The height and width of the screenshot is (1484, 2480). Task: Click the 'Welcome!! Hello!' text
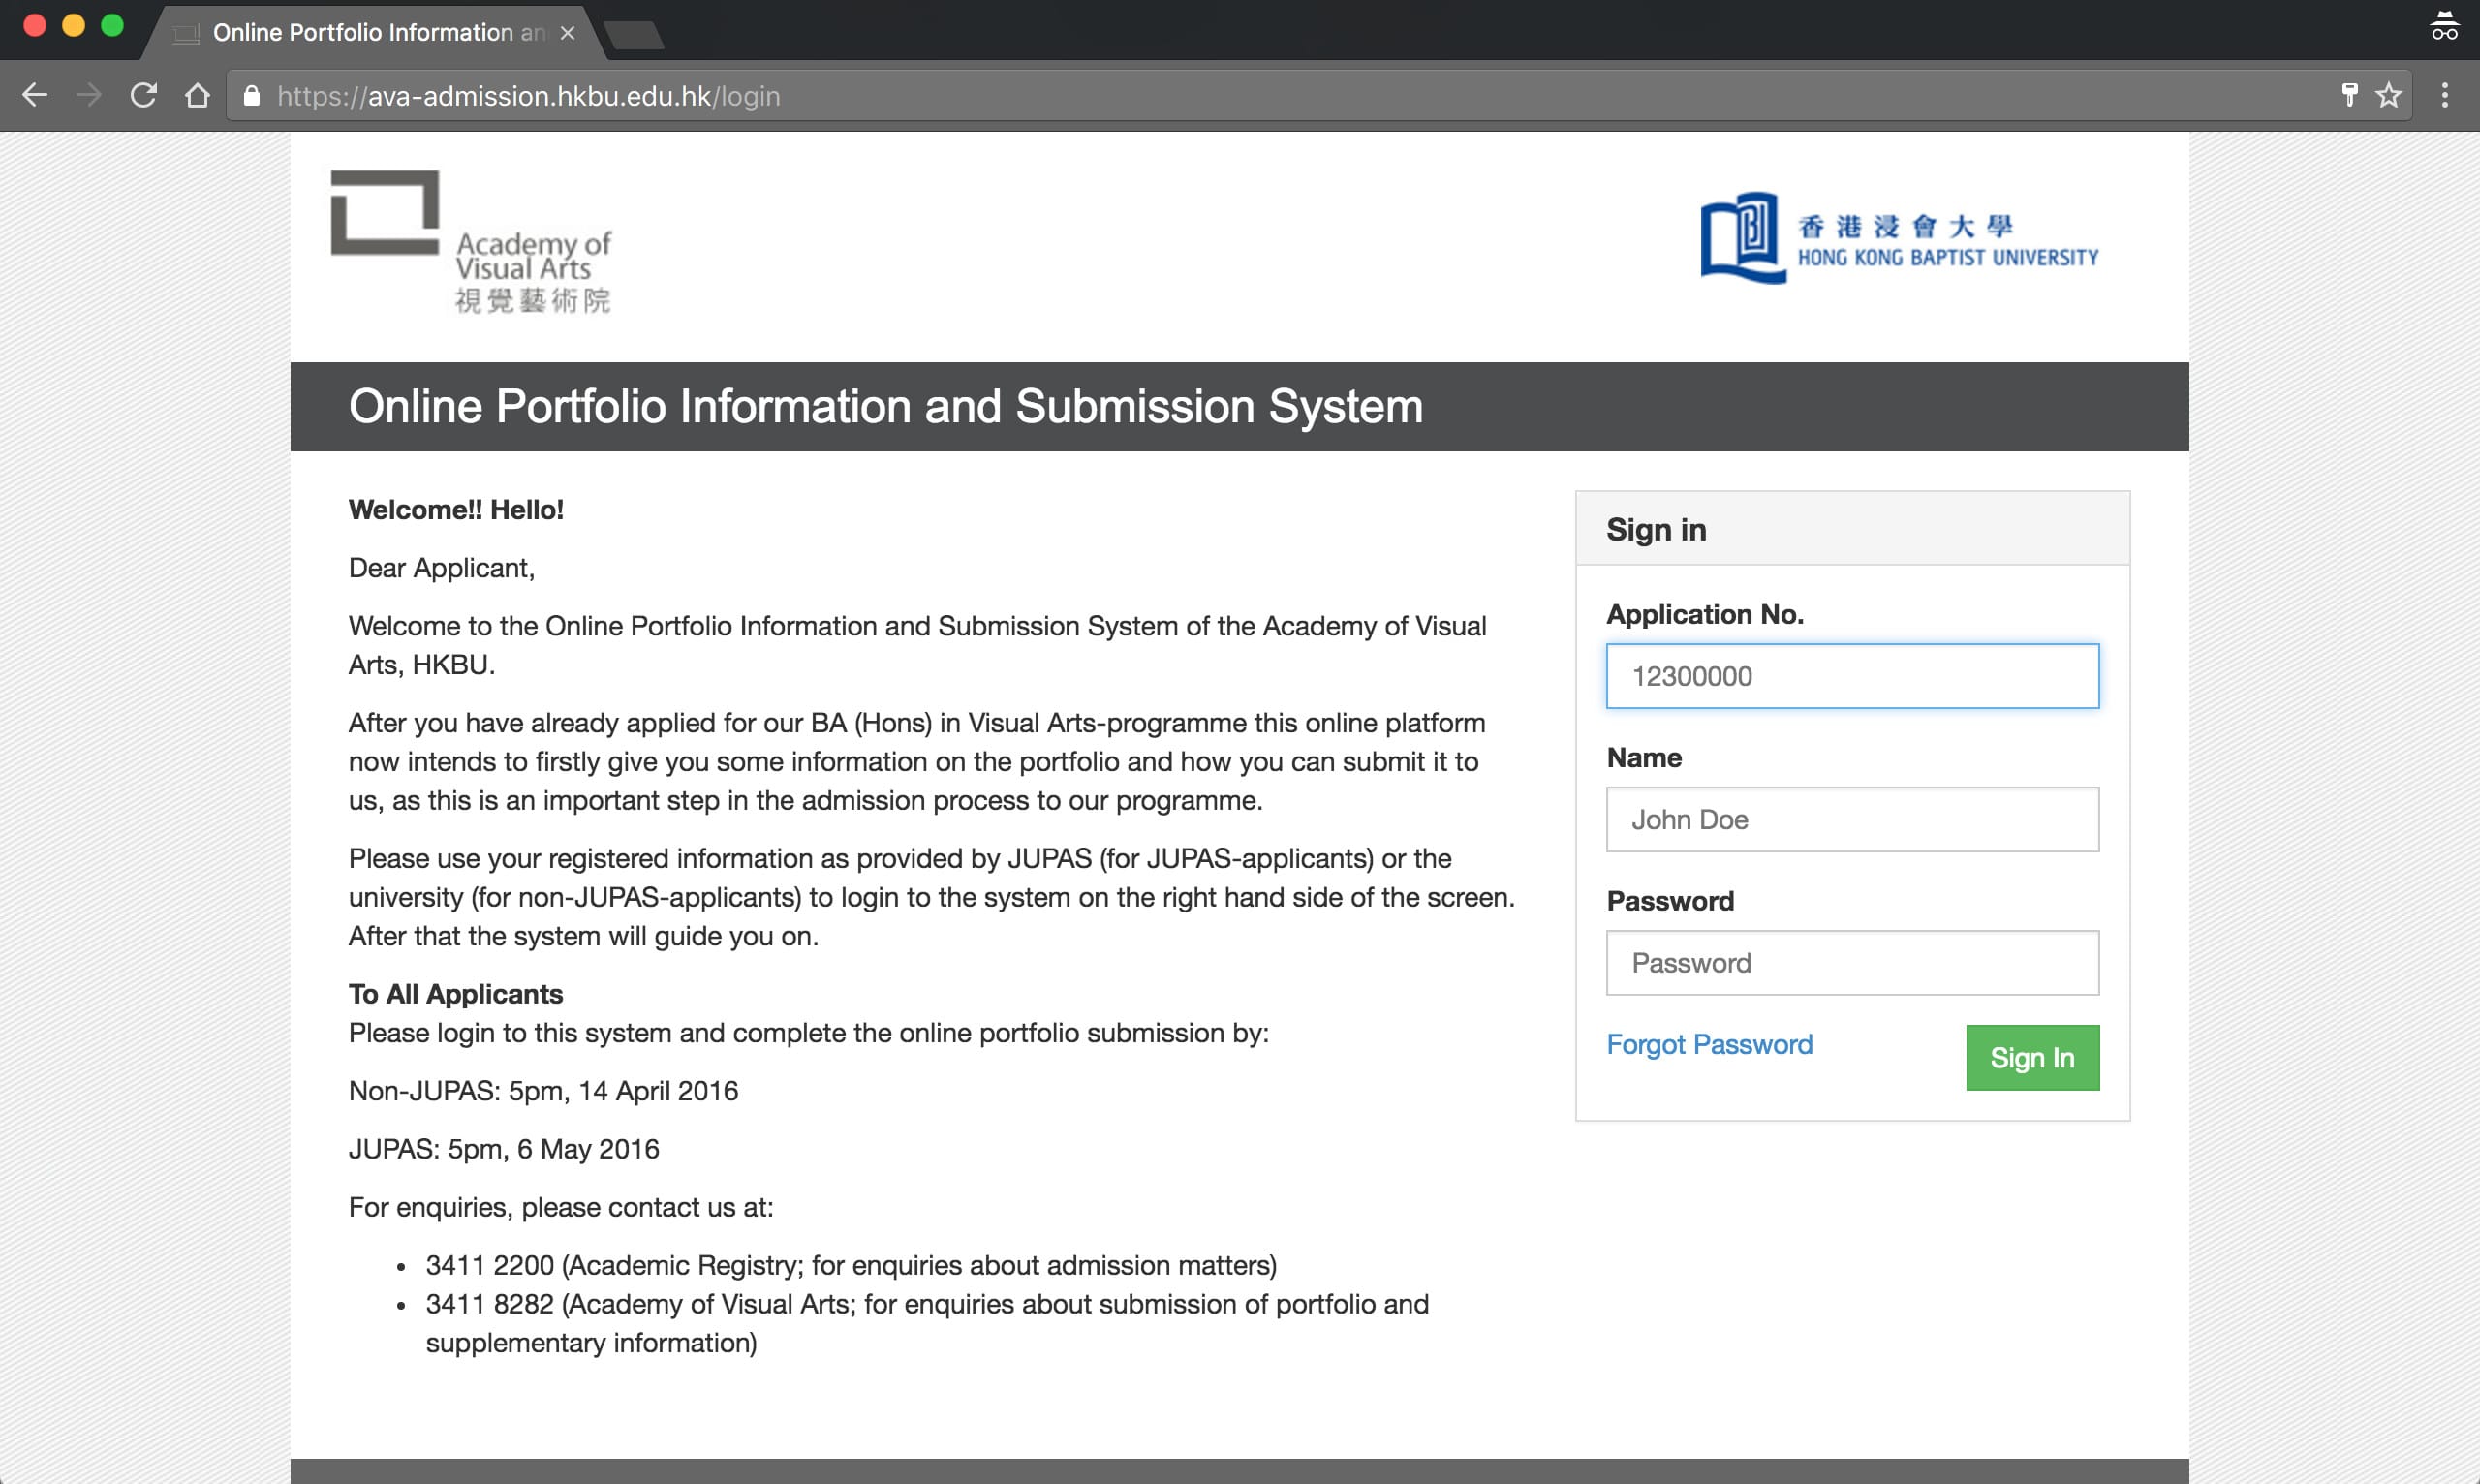[456, 510]
